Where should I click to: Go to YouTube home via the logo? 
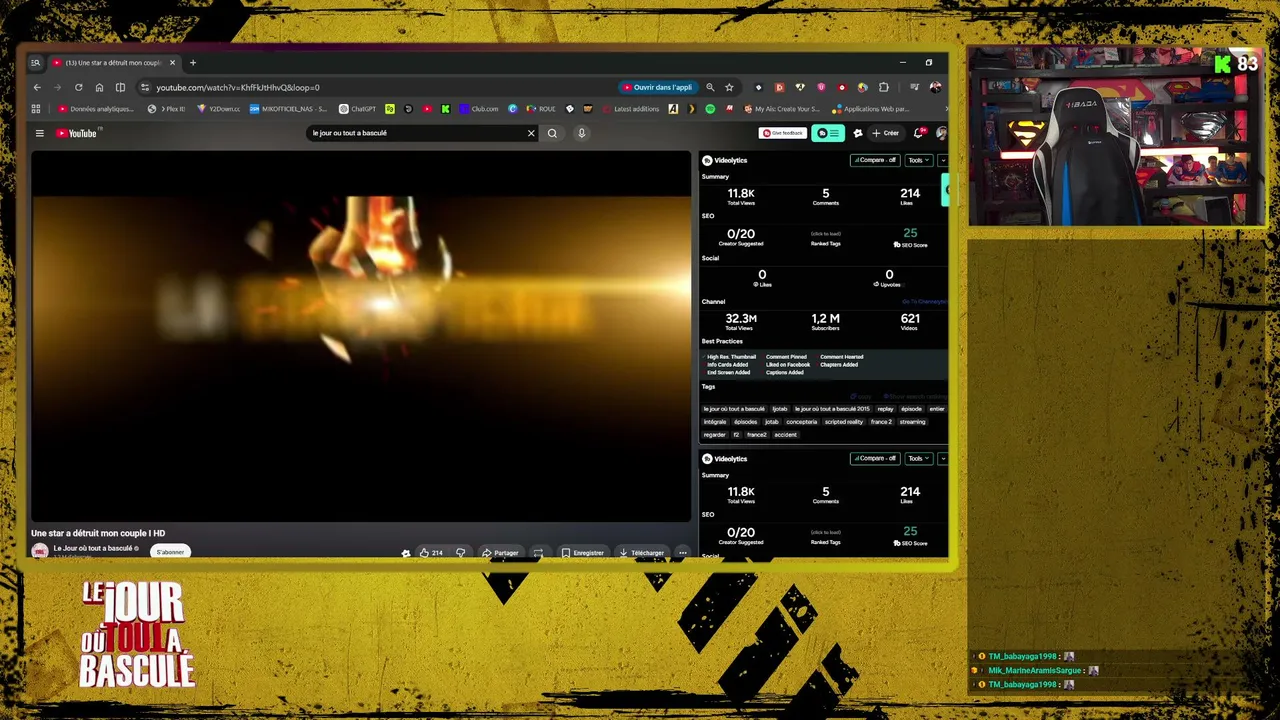tap(77, 133)
